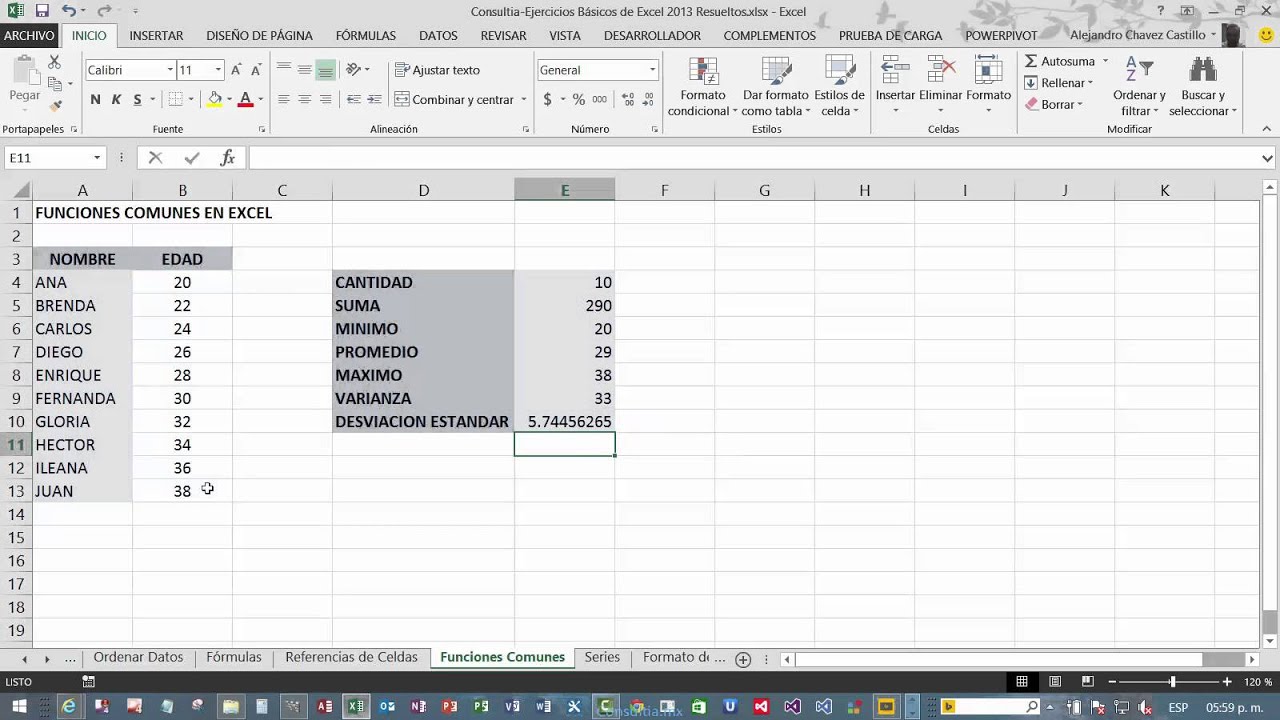Click the decrease indent icon
The height and width of the screenshot is (720, 1280).
point(353,99)
